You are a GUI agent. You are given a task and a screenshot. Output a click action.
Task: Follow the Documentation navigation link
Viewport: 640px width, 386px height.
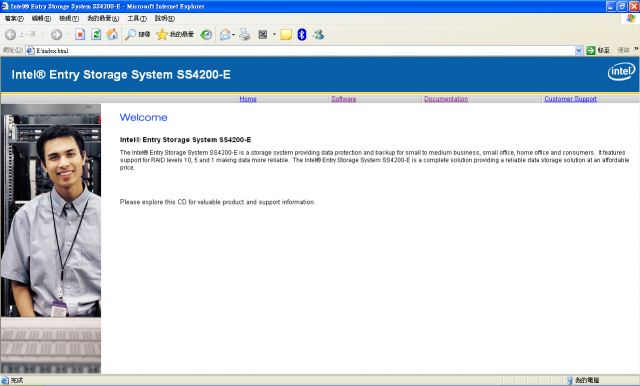446,99
